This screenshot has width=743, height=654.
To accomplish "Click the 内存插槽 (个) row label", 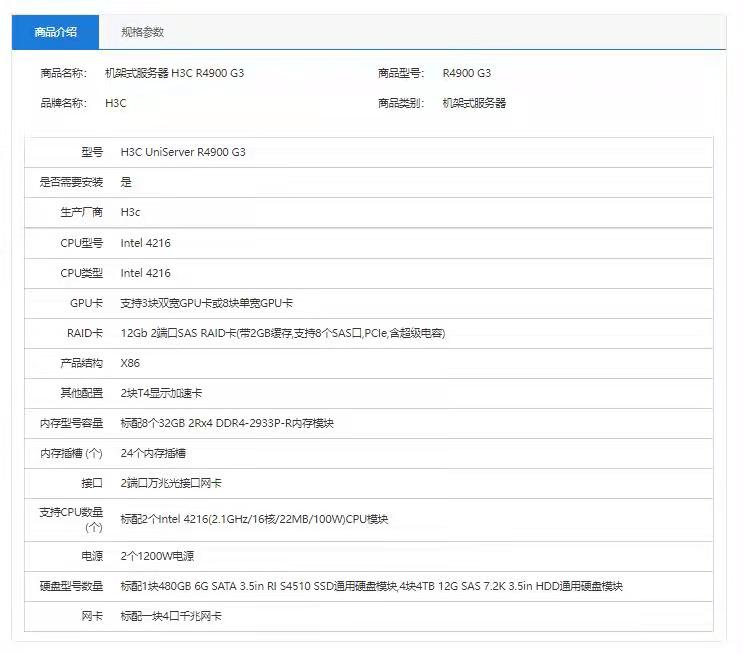I will [71, 453].
